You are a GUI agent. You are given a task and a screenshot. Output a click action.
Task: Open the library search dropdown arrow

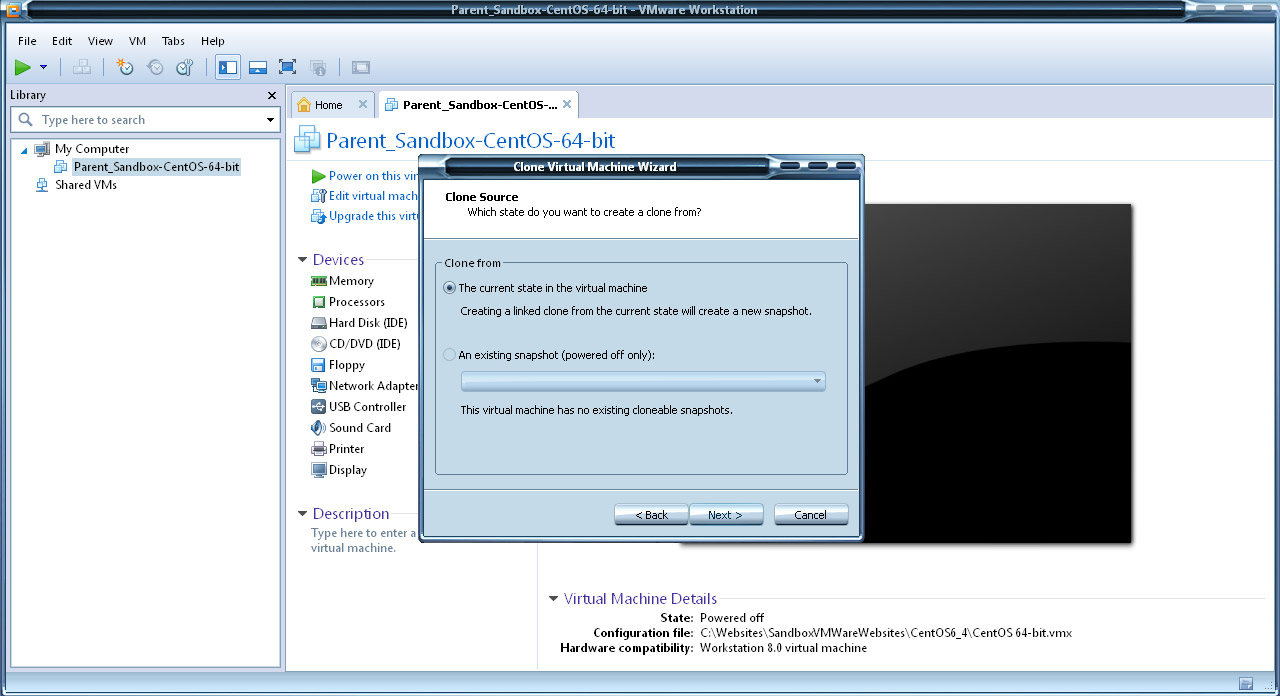(270, 120)
